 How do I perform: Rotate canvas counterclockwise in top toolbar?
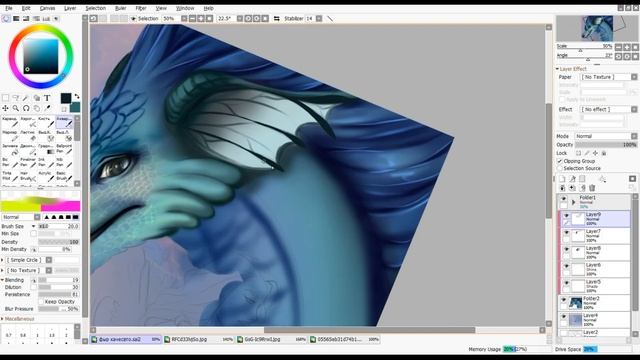(248, 18)
